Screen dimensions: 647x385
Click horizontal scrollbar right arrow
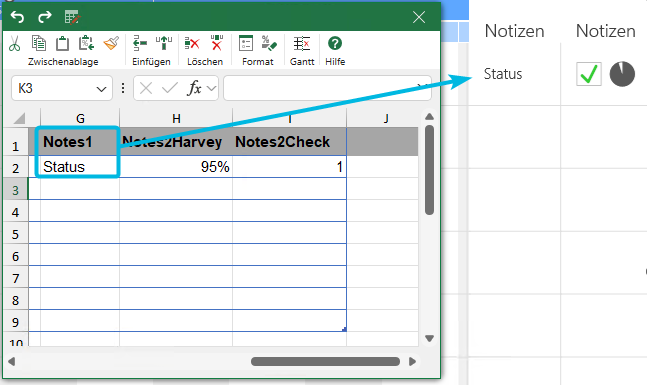[412, 361]
